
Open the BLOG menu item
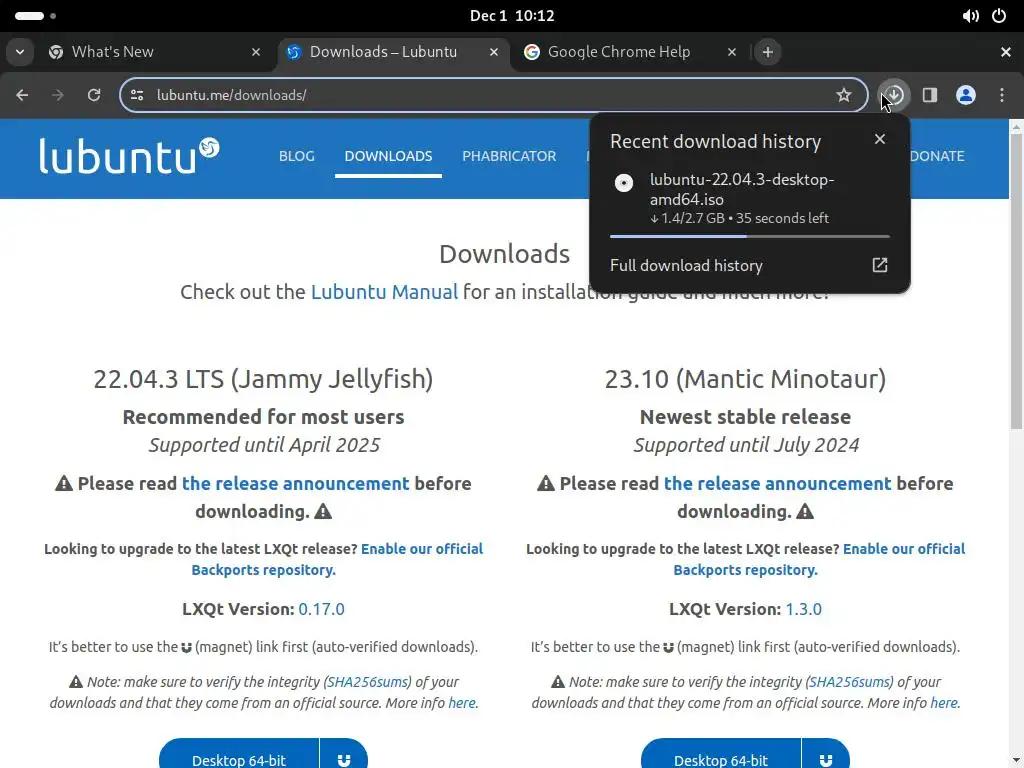click(x=296, y=156)
